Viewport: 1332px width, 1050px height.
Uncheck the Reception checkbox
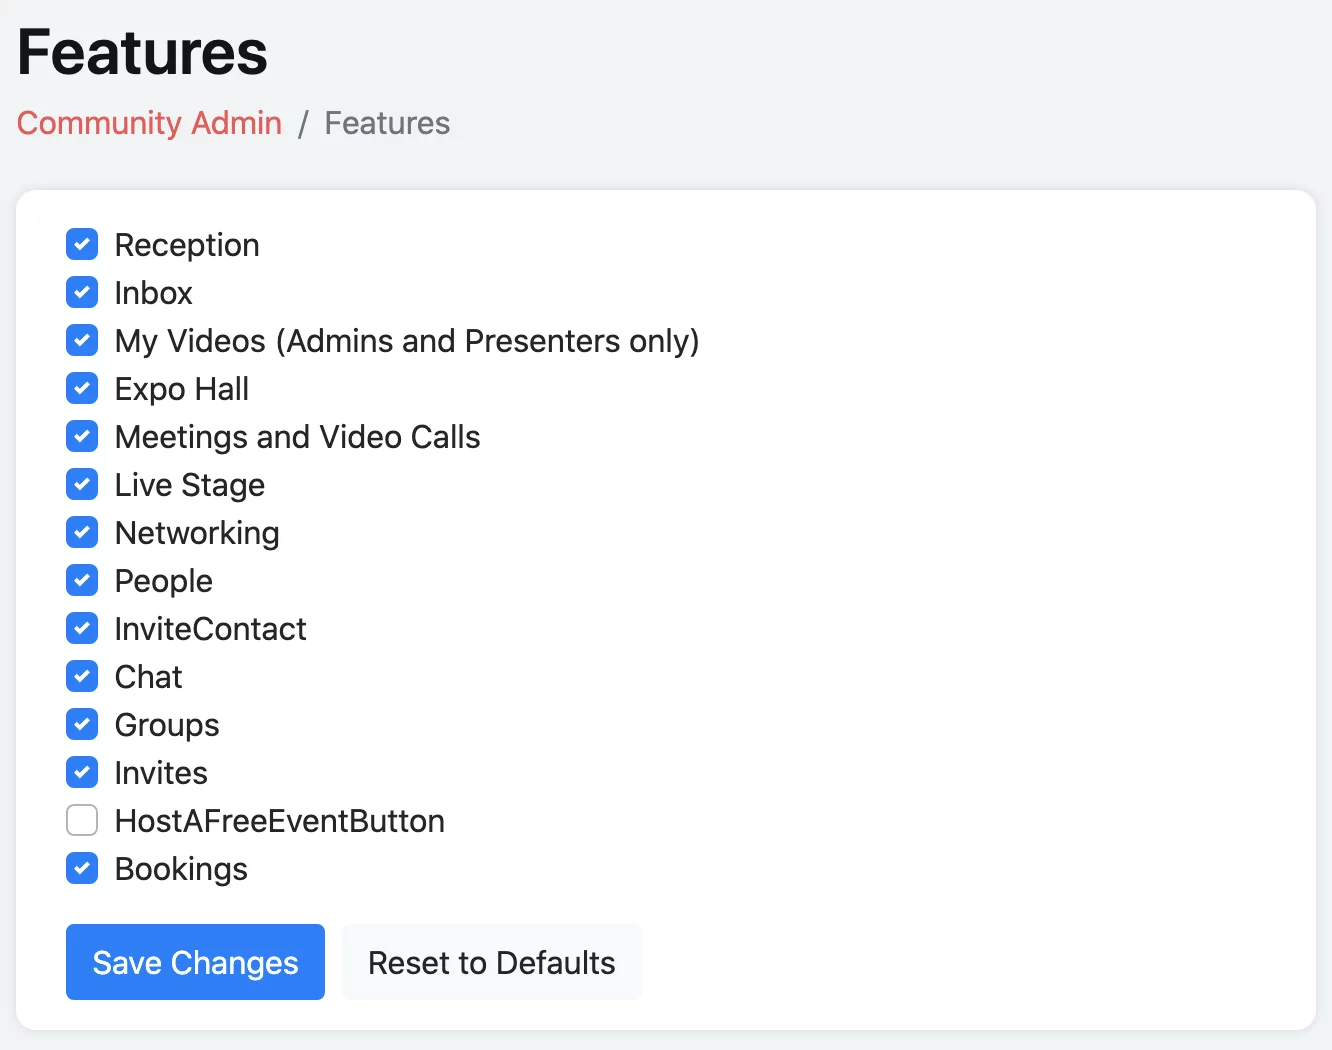82,244
